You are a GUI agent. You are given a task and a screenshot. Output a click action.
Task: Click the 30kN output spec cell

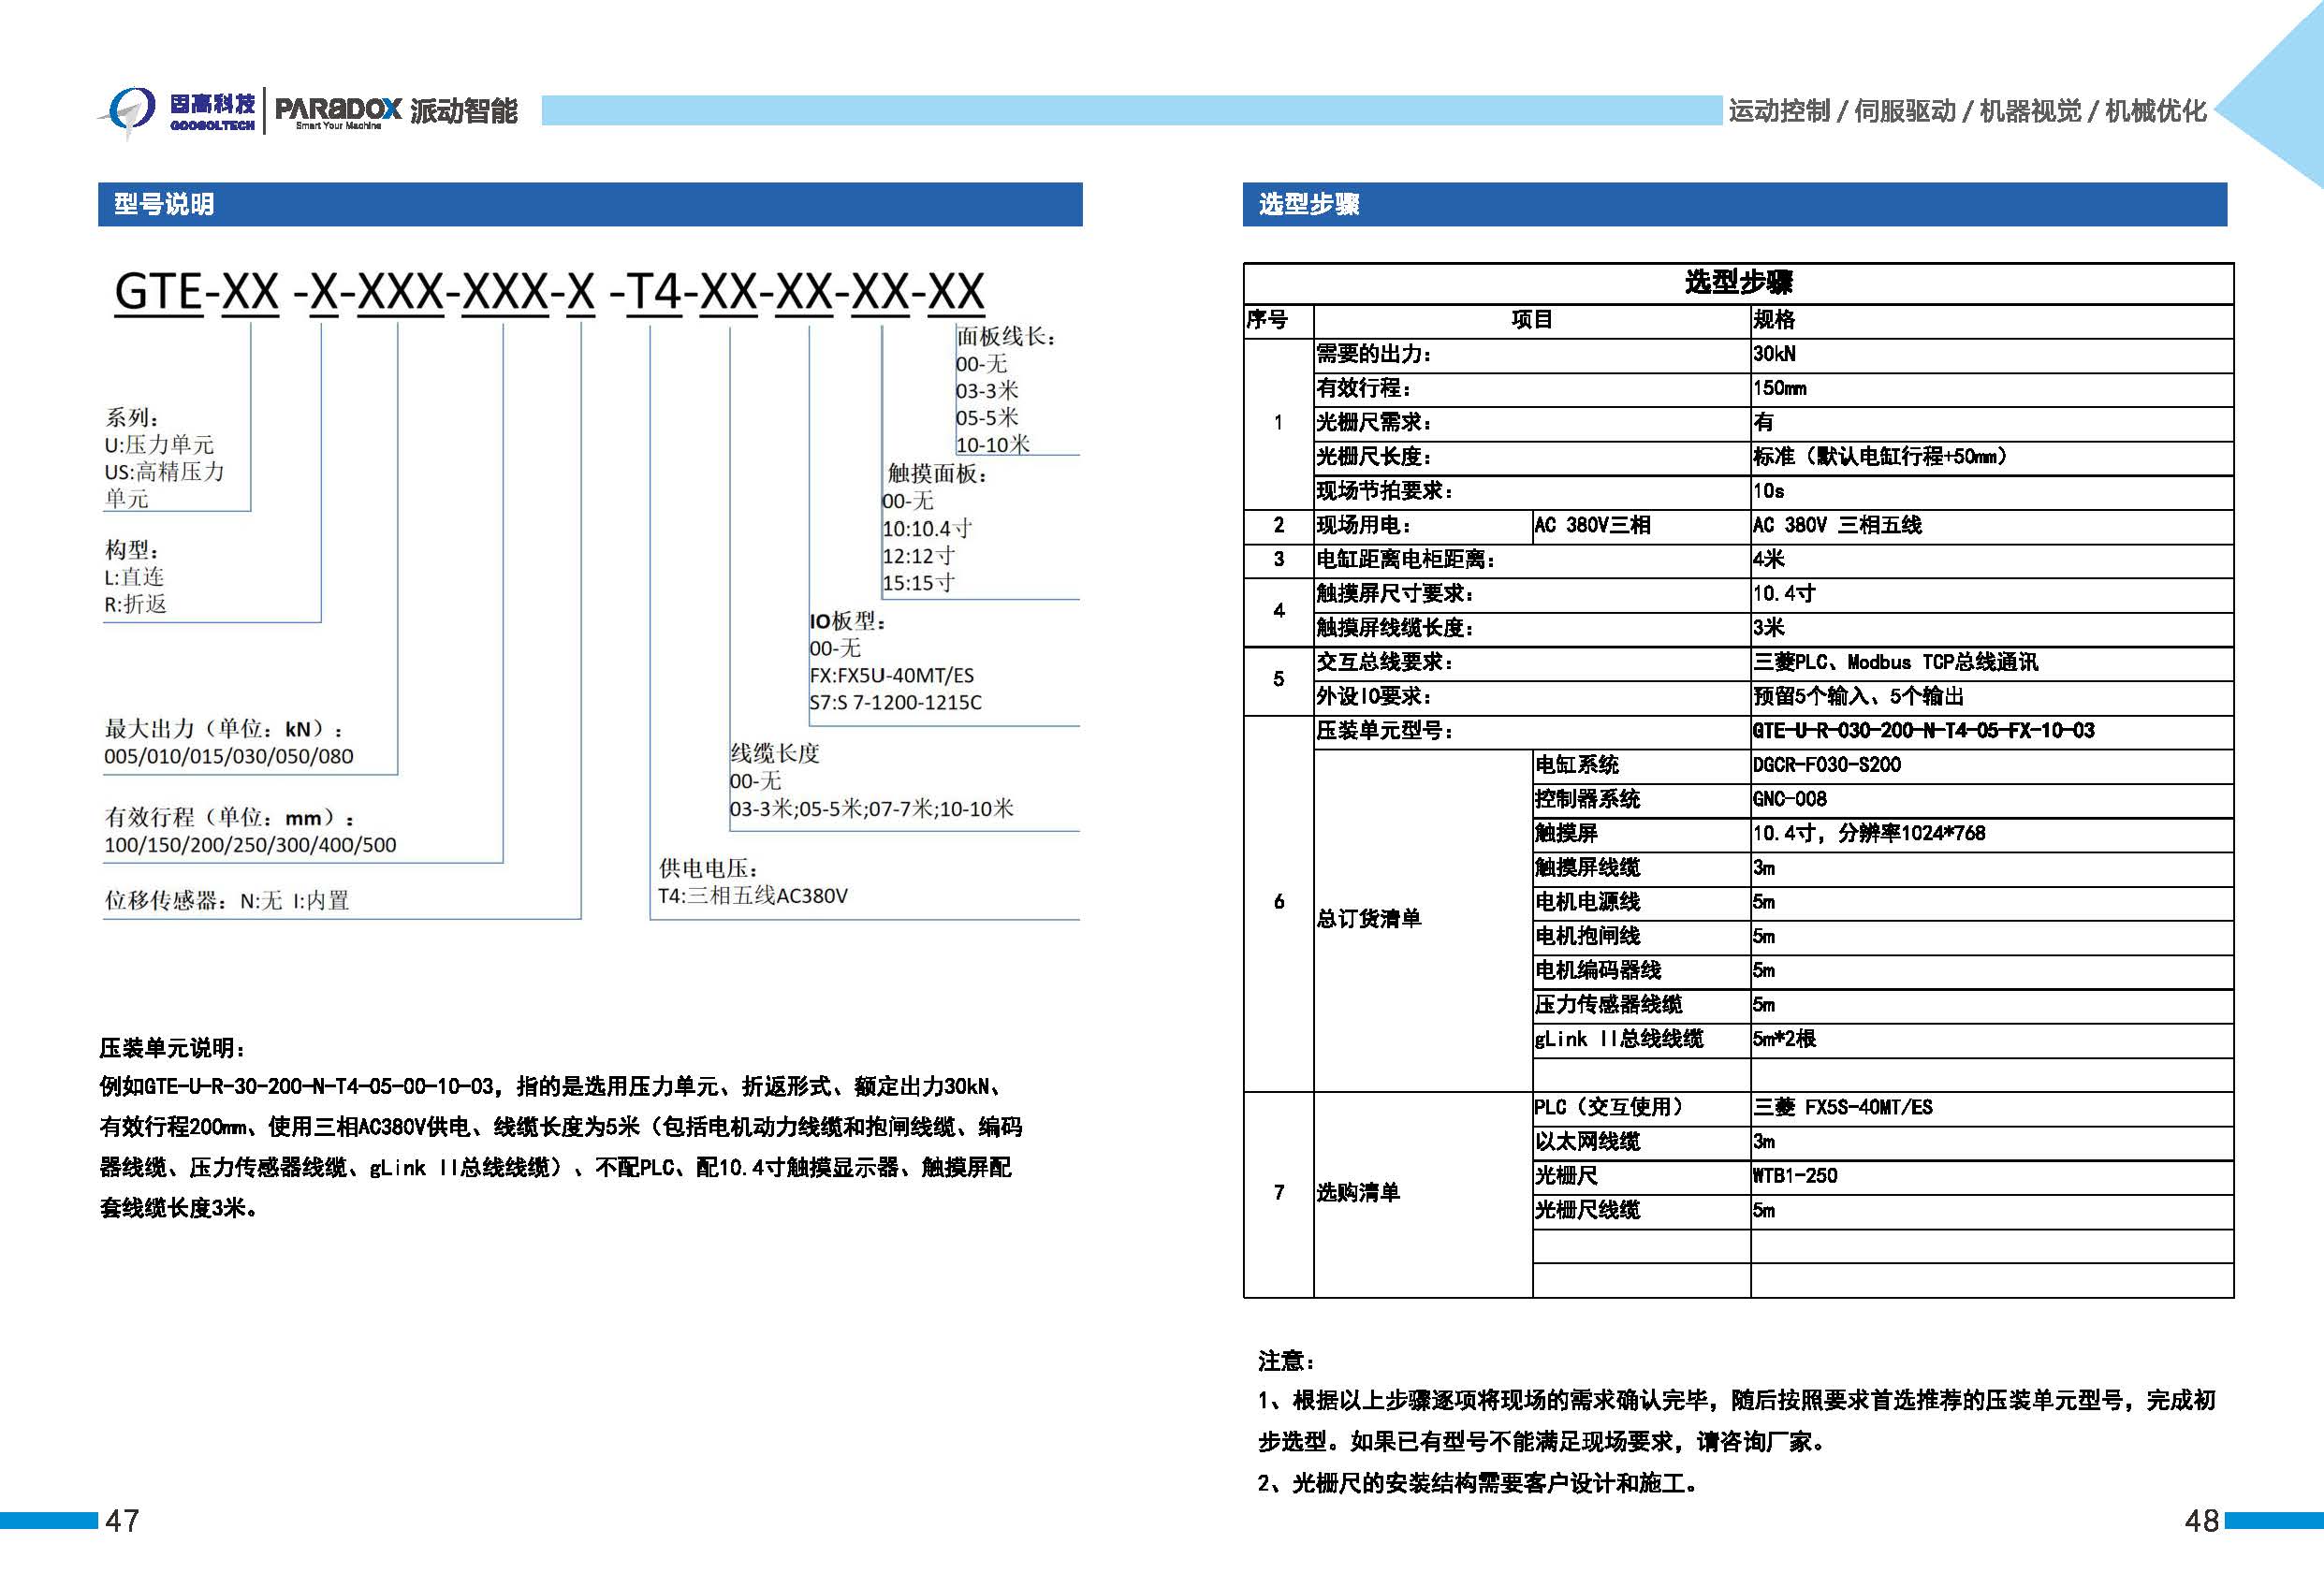tap(1774, 354)
